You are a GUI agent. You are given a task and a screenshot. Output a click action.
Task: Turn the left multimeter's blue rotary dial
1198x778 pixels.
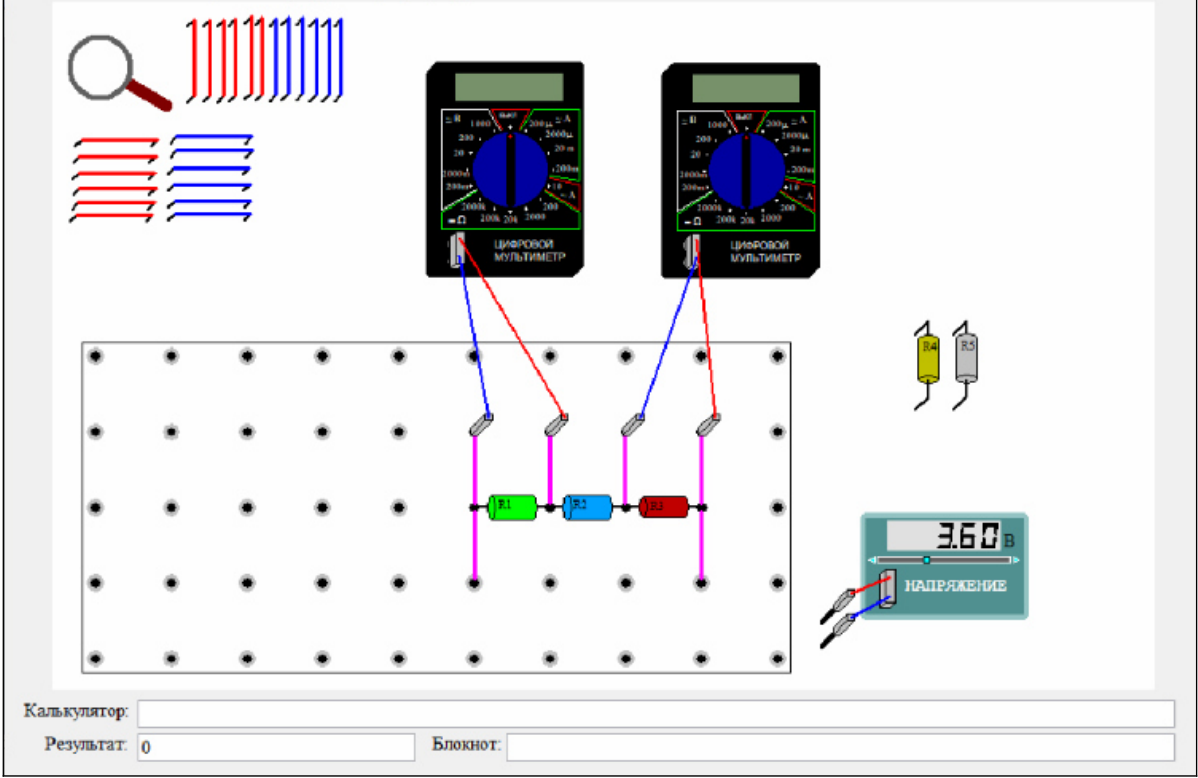(510, 170)
